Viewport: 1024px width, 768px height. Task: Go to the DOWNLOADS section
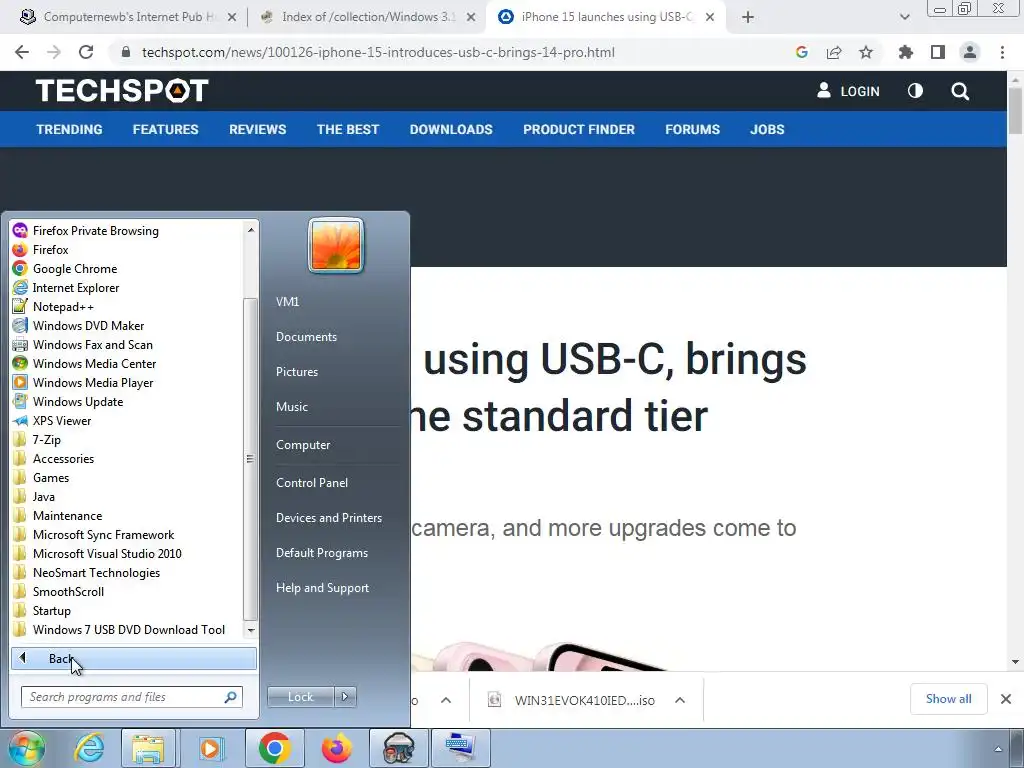(451, 129)
